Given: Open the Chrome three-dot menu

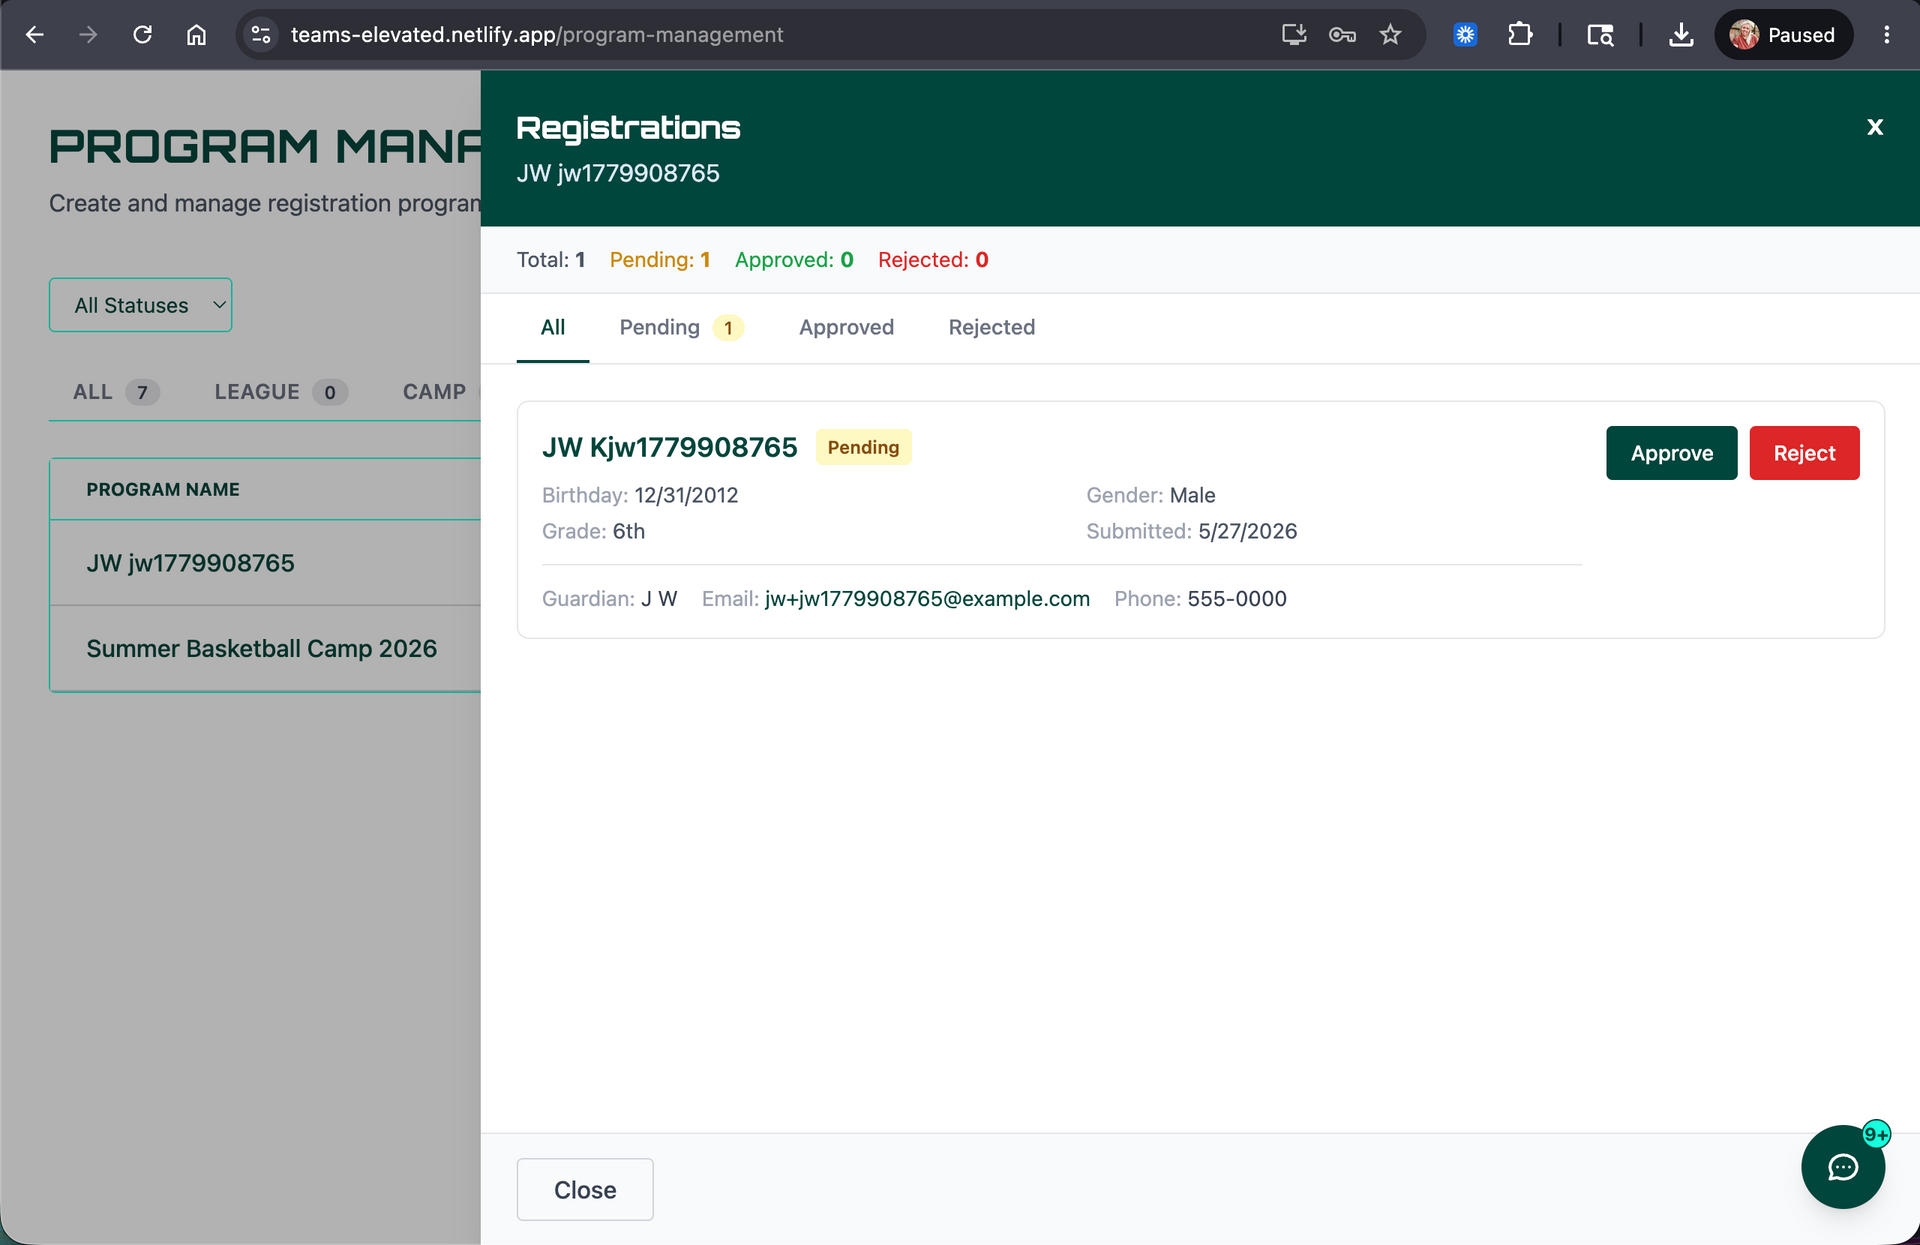Looking at the screenshot, I should (x=1886, y=35).
